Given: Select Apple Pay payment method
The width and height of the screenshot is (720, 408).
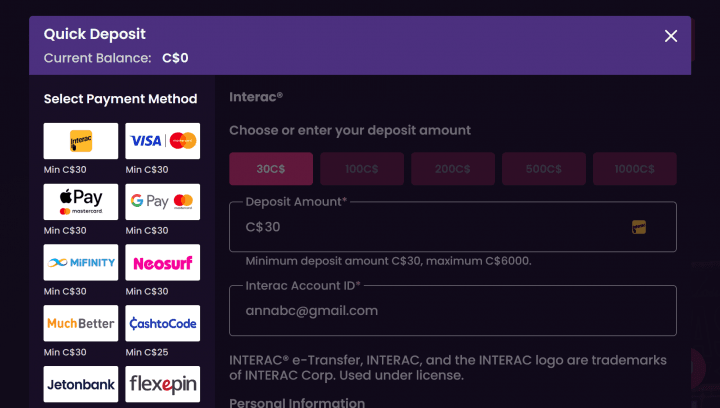Looking at the screenshot, I should pos(81,202).
